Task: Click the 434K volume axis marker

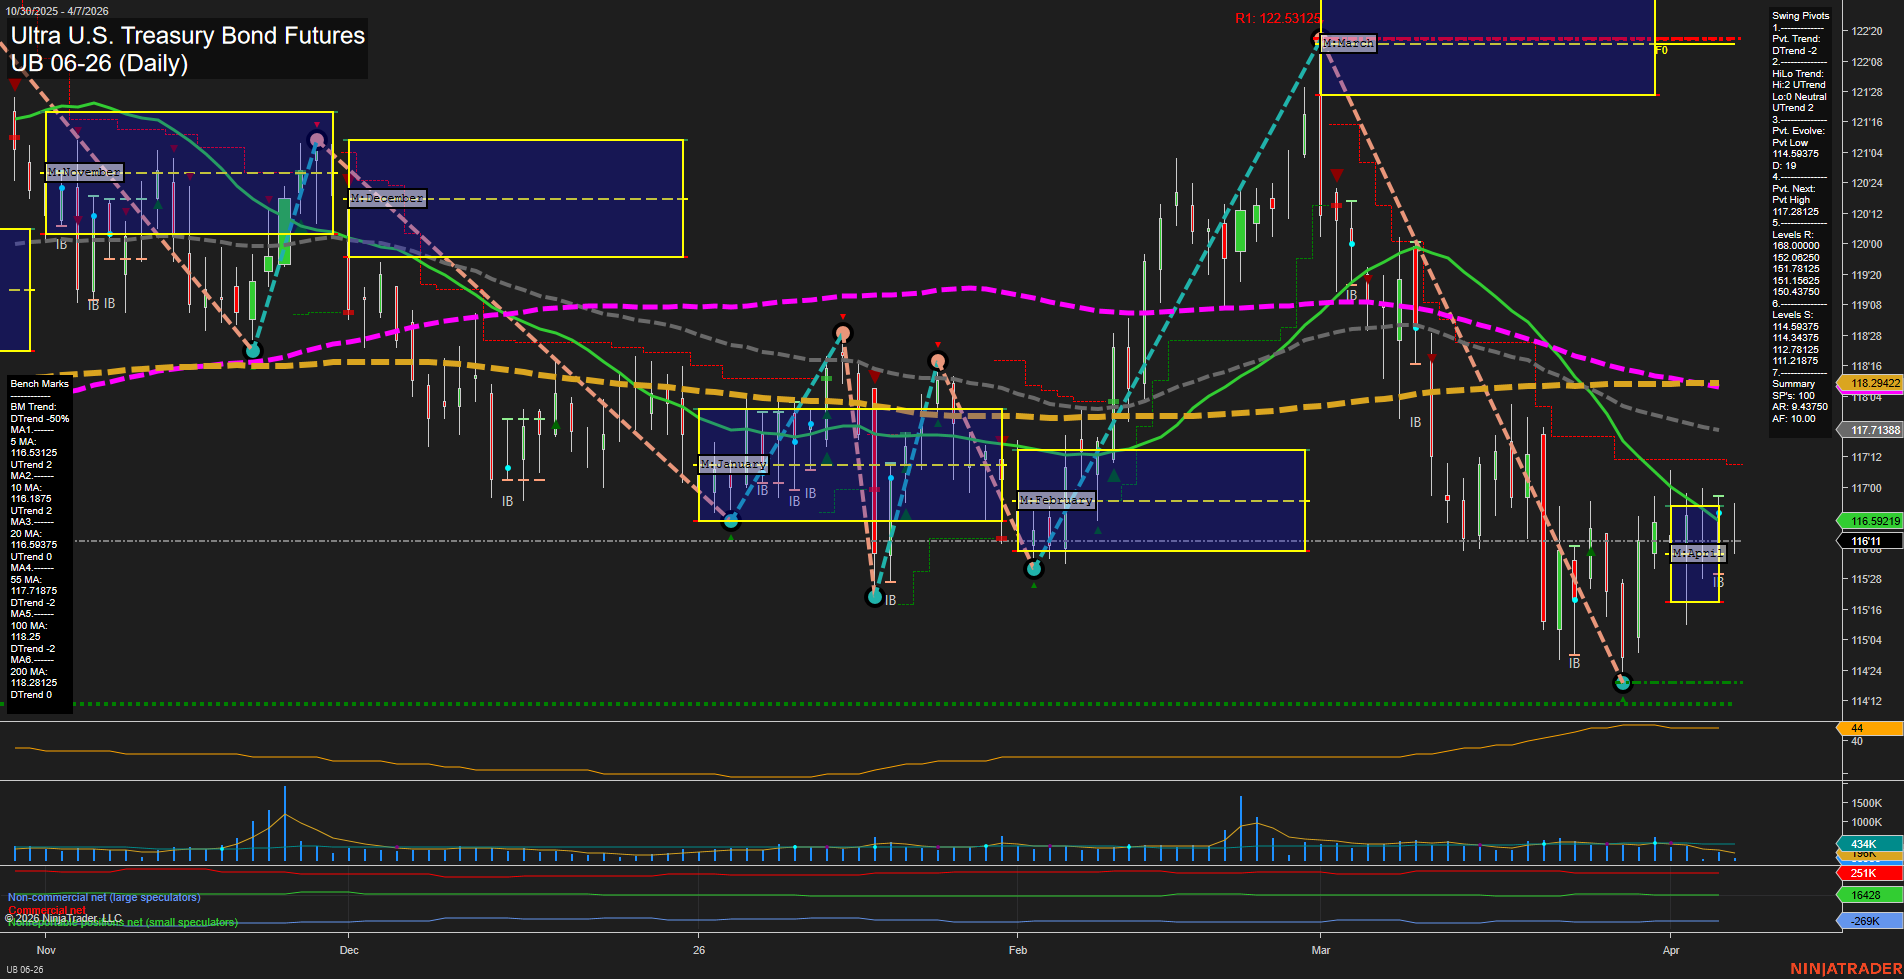Action: pyautogui.click(x=1866, y=844)
